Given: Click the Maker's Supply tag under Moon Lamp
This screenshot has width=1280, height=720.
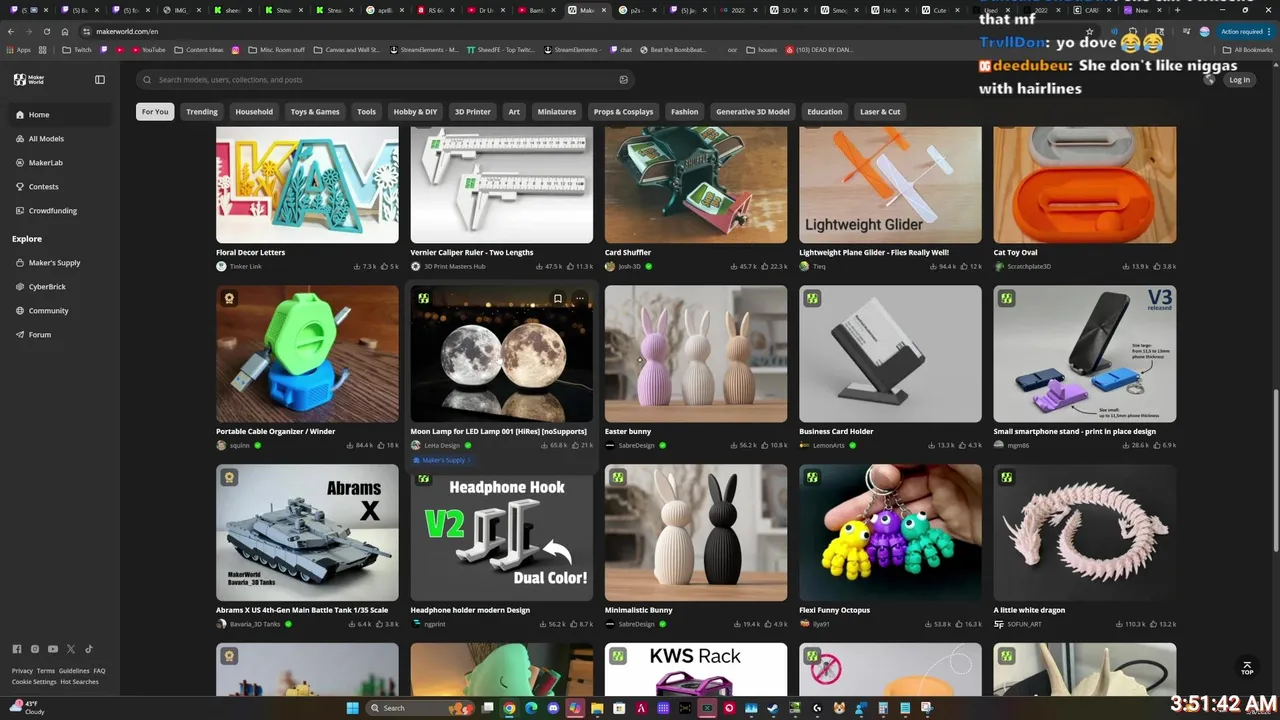Looking at the screenshot, I should click(x=442, y=460).
